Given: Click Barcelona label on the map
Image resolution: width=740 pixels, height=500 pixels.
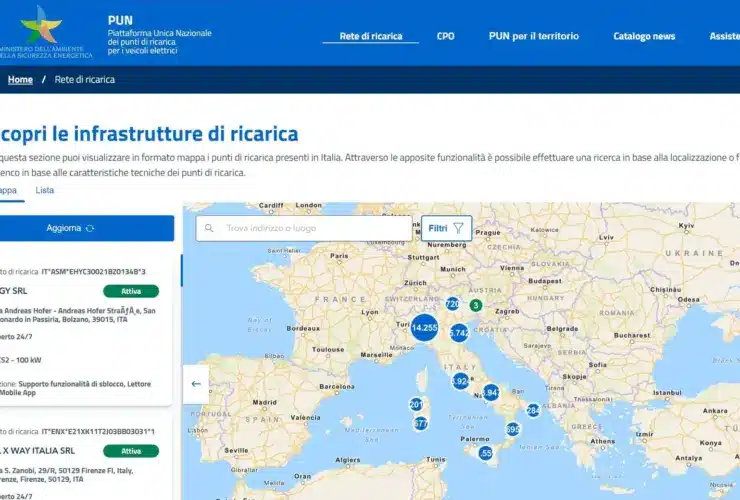Looking at the screenshot, I should click(x=336, y=386).
